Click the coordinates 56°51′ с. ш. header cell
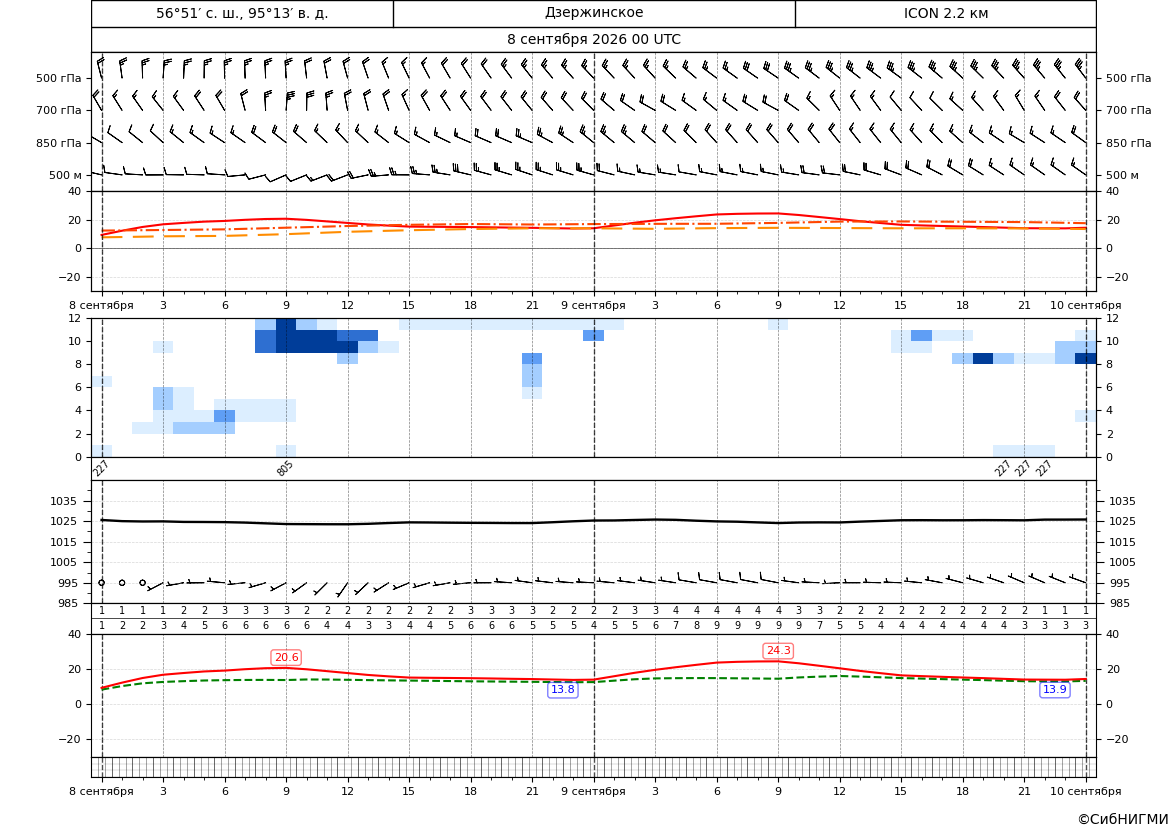The height and width of the screenshot is (827, 1169). tap(242, 13)
